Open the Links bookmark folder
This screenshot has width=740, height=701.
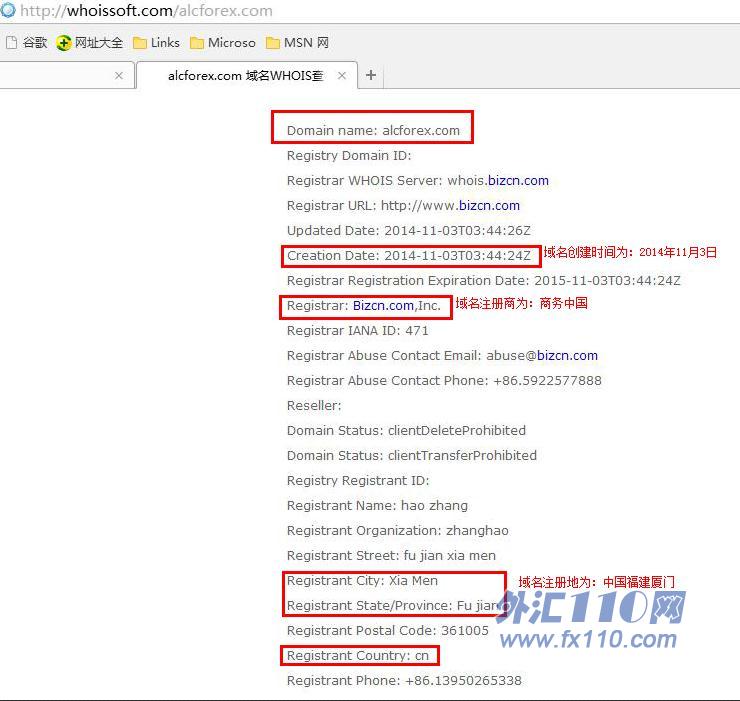[156, 43]
